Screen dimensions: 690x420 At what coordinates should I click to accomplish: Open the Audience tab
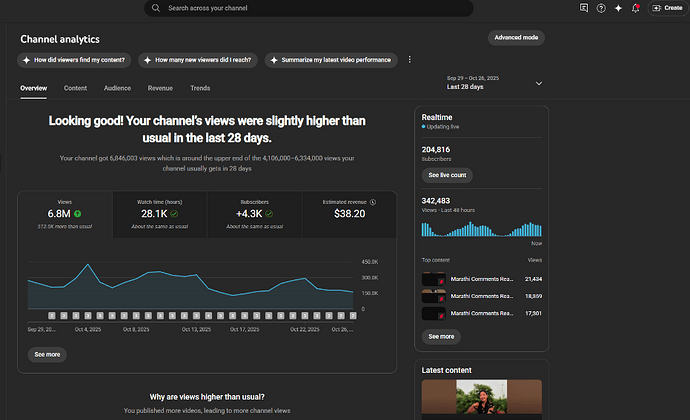click(x=117, y=88)
